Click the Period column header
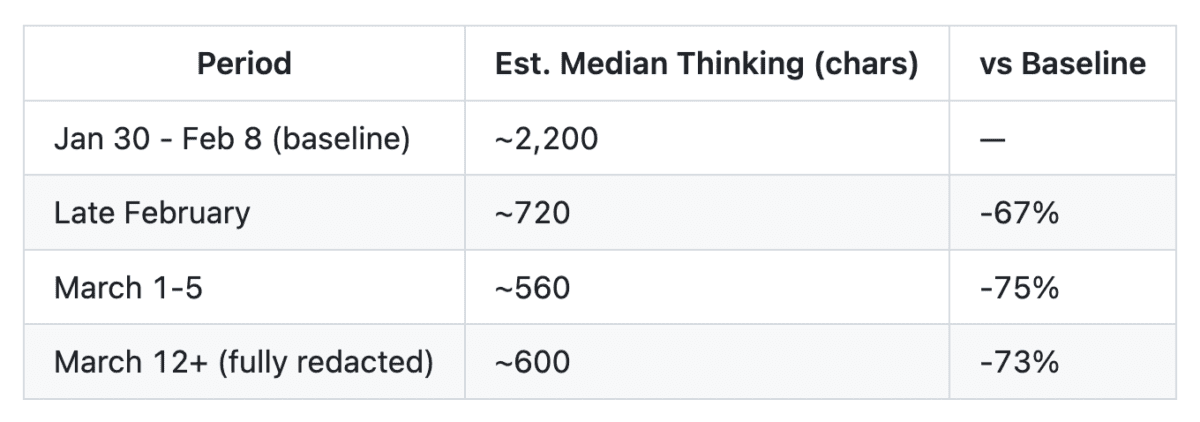The image size is (1200, 422). point(244,64)
